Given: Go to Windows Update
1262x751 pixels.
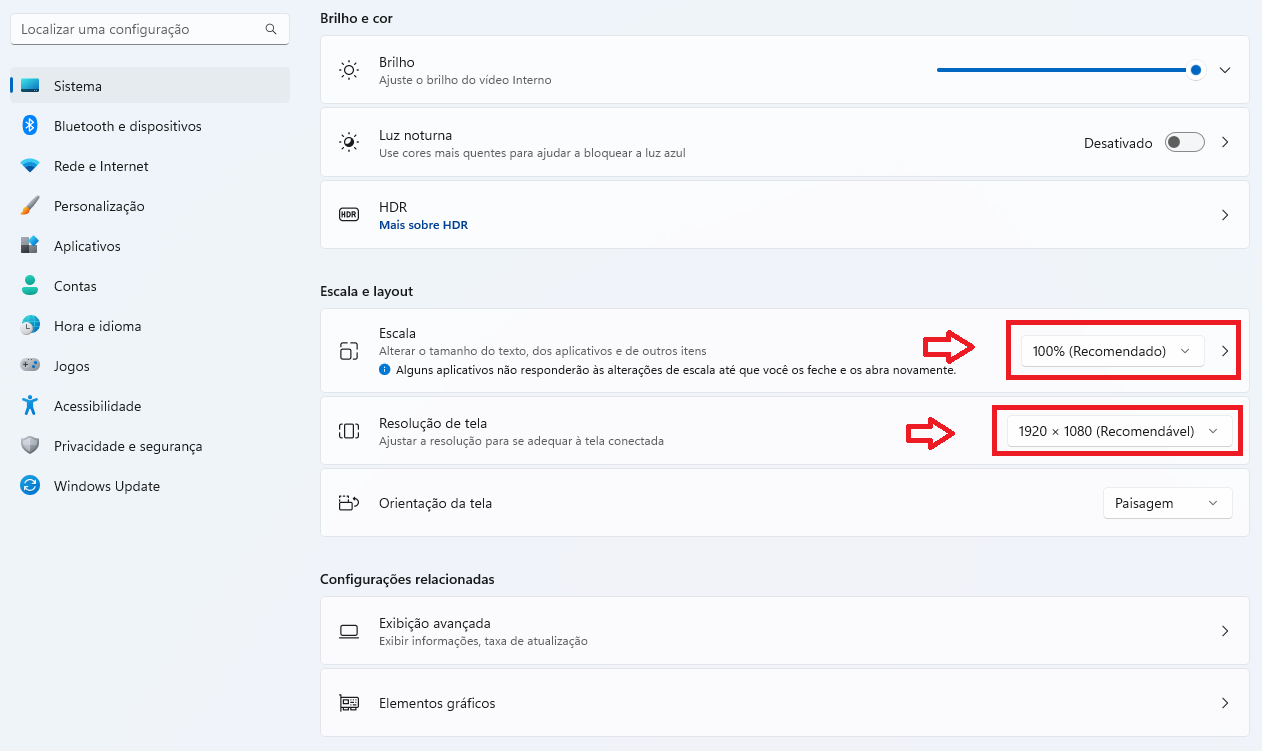Looking at the screenshot, I should tap(150, 486).
